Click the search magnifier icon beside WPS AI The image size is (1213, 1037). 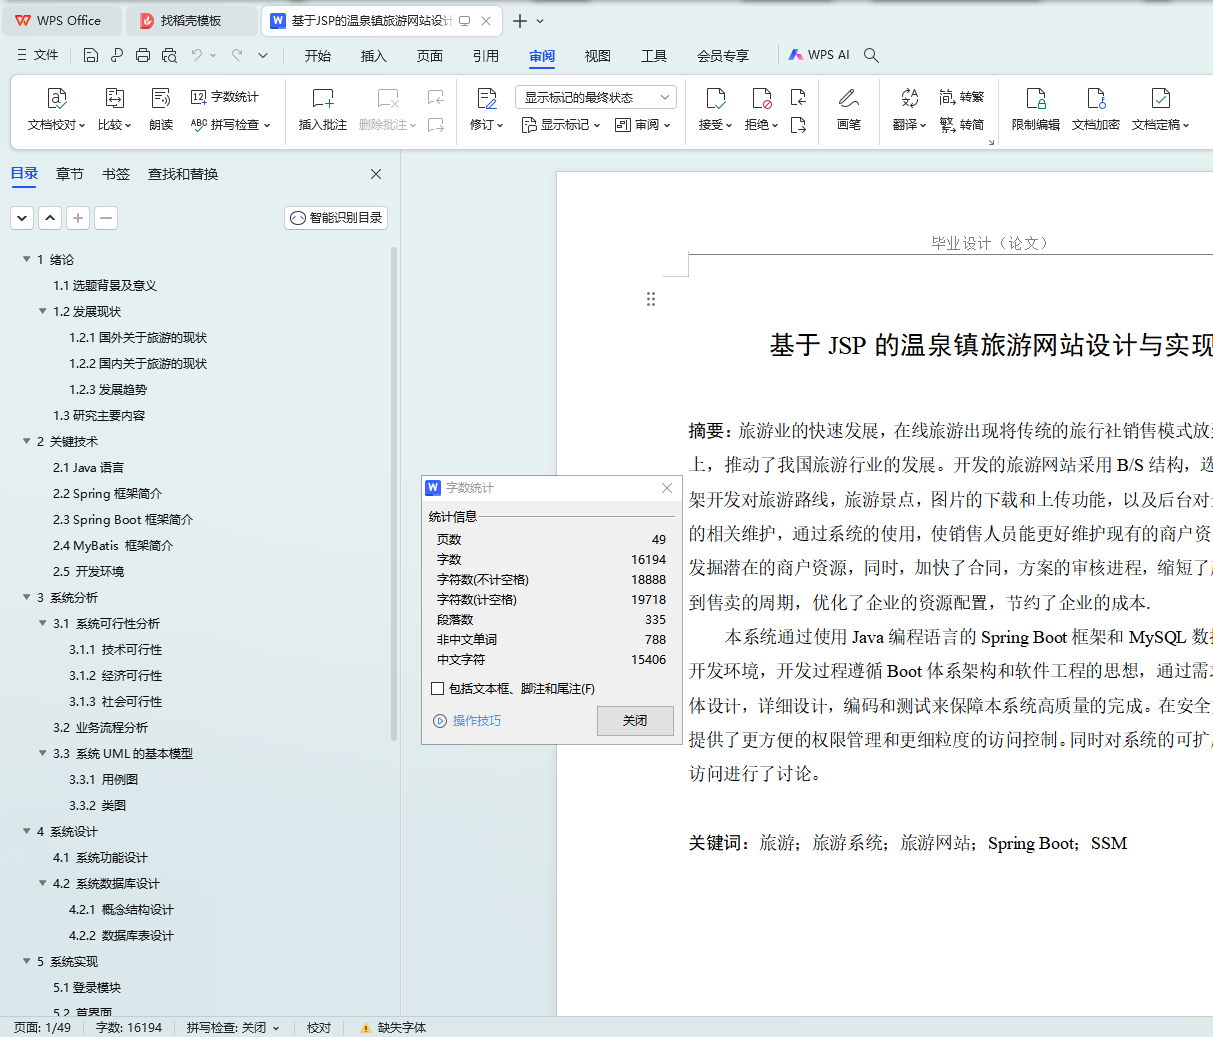point(871,55)
